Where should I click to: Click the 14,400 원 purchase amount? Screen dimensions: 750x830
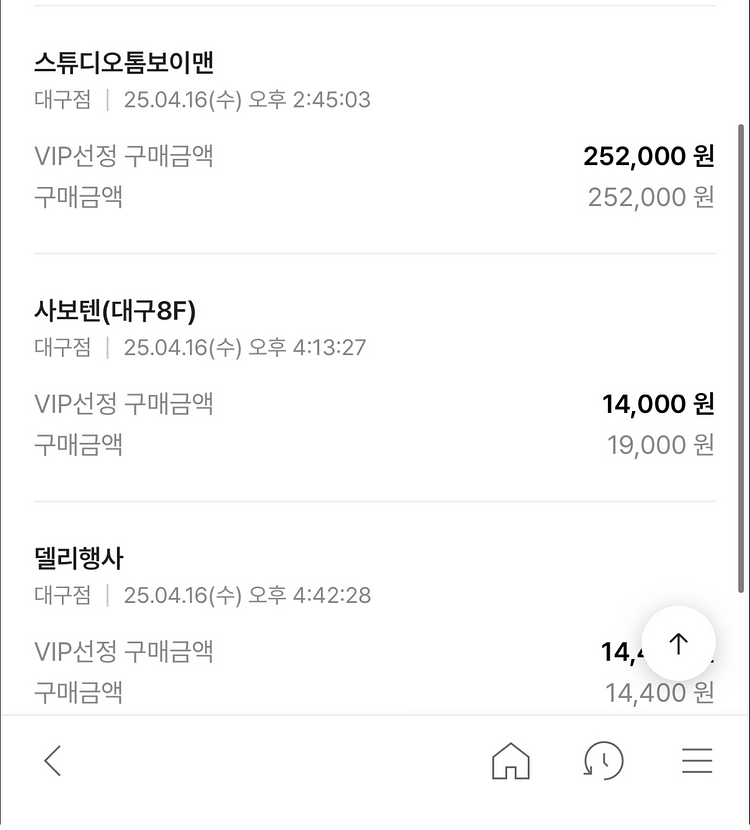point(659,692)
